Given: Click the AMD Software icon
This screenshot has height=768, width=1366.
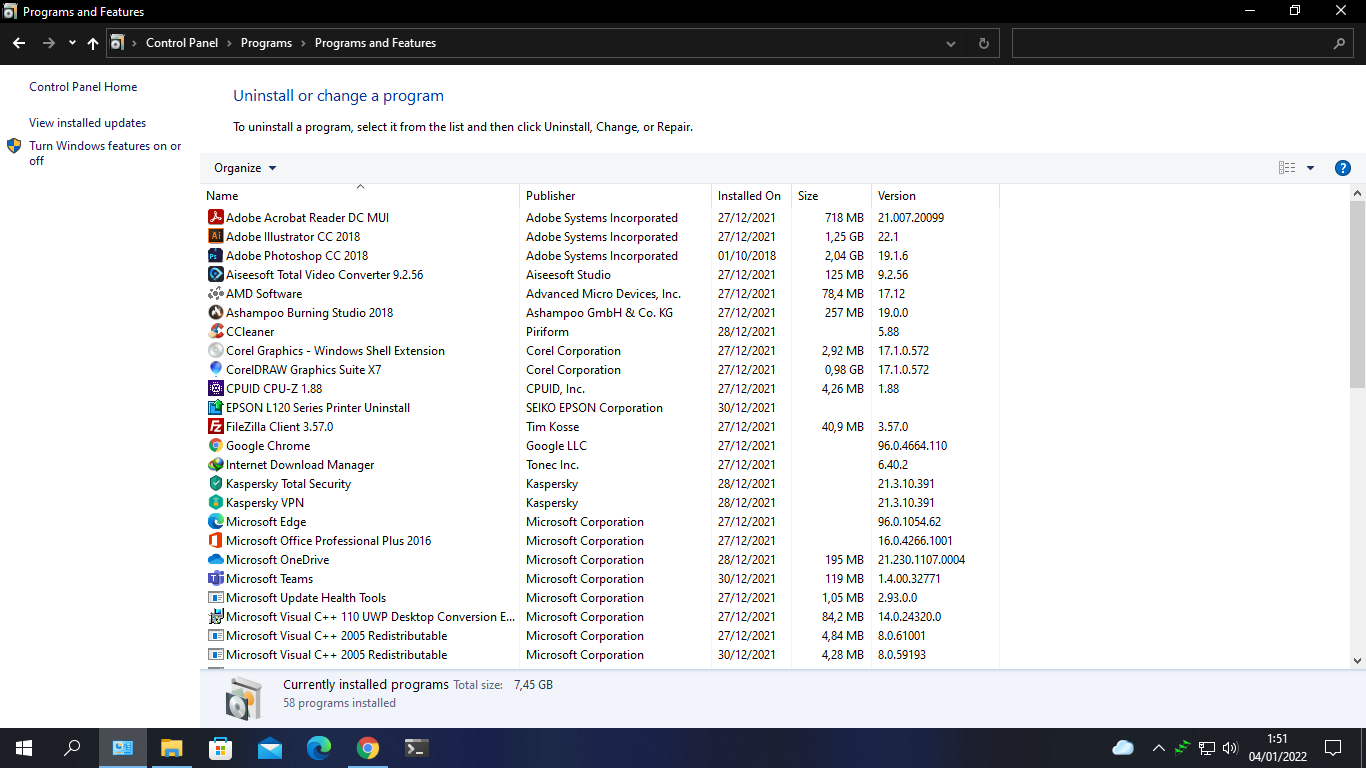Looking at the screenshot, I should [x=215, y=294].
